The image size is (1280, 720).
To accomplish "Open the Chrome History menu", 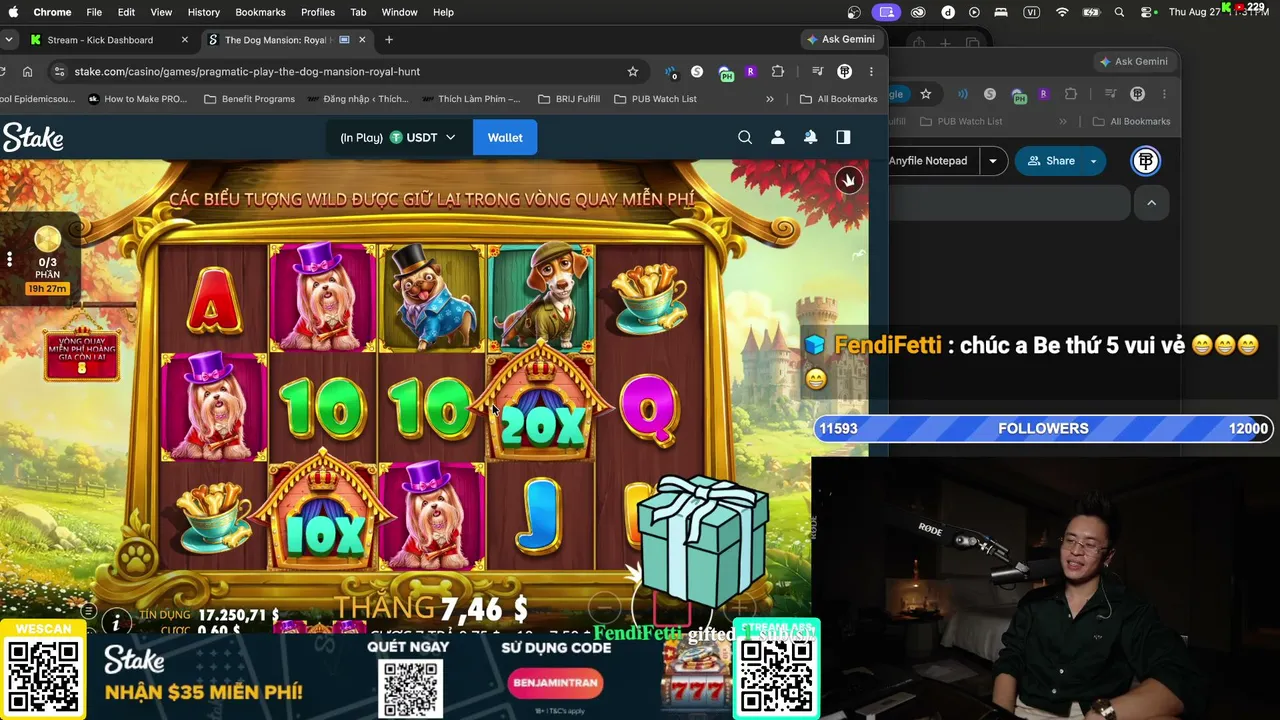I will pyautogui.click(x=203, y=12).
